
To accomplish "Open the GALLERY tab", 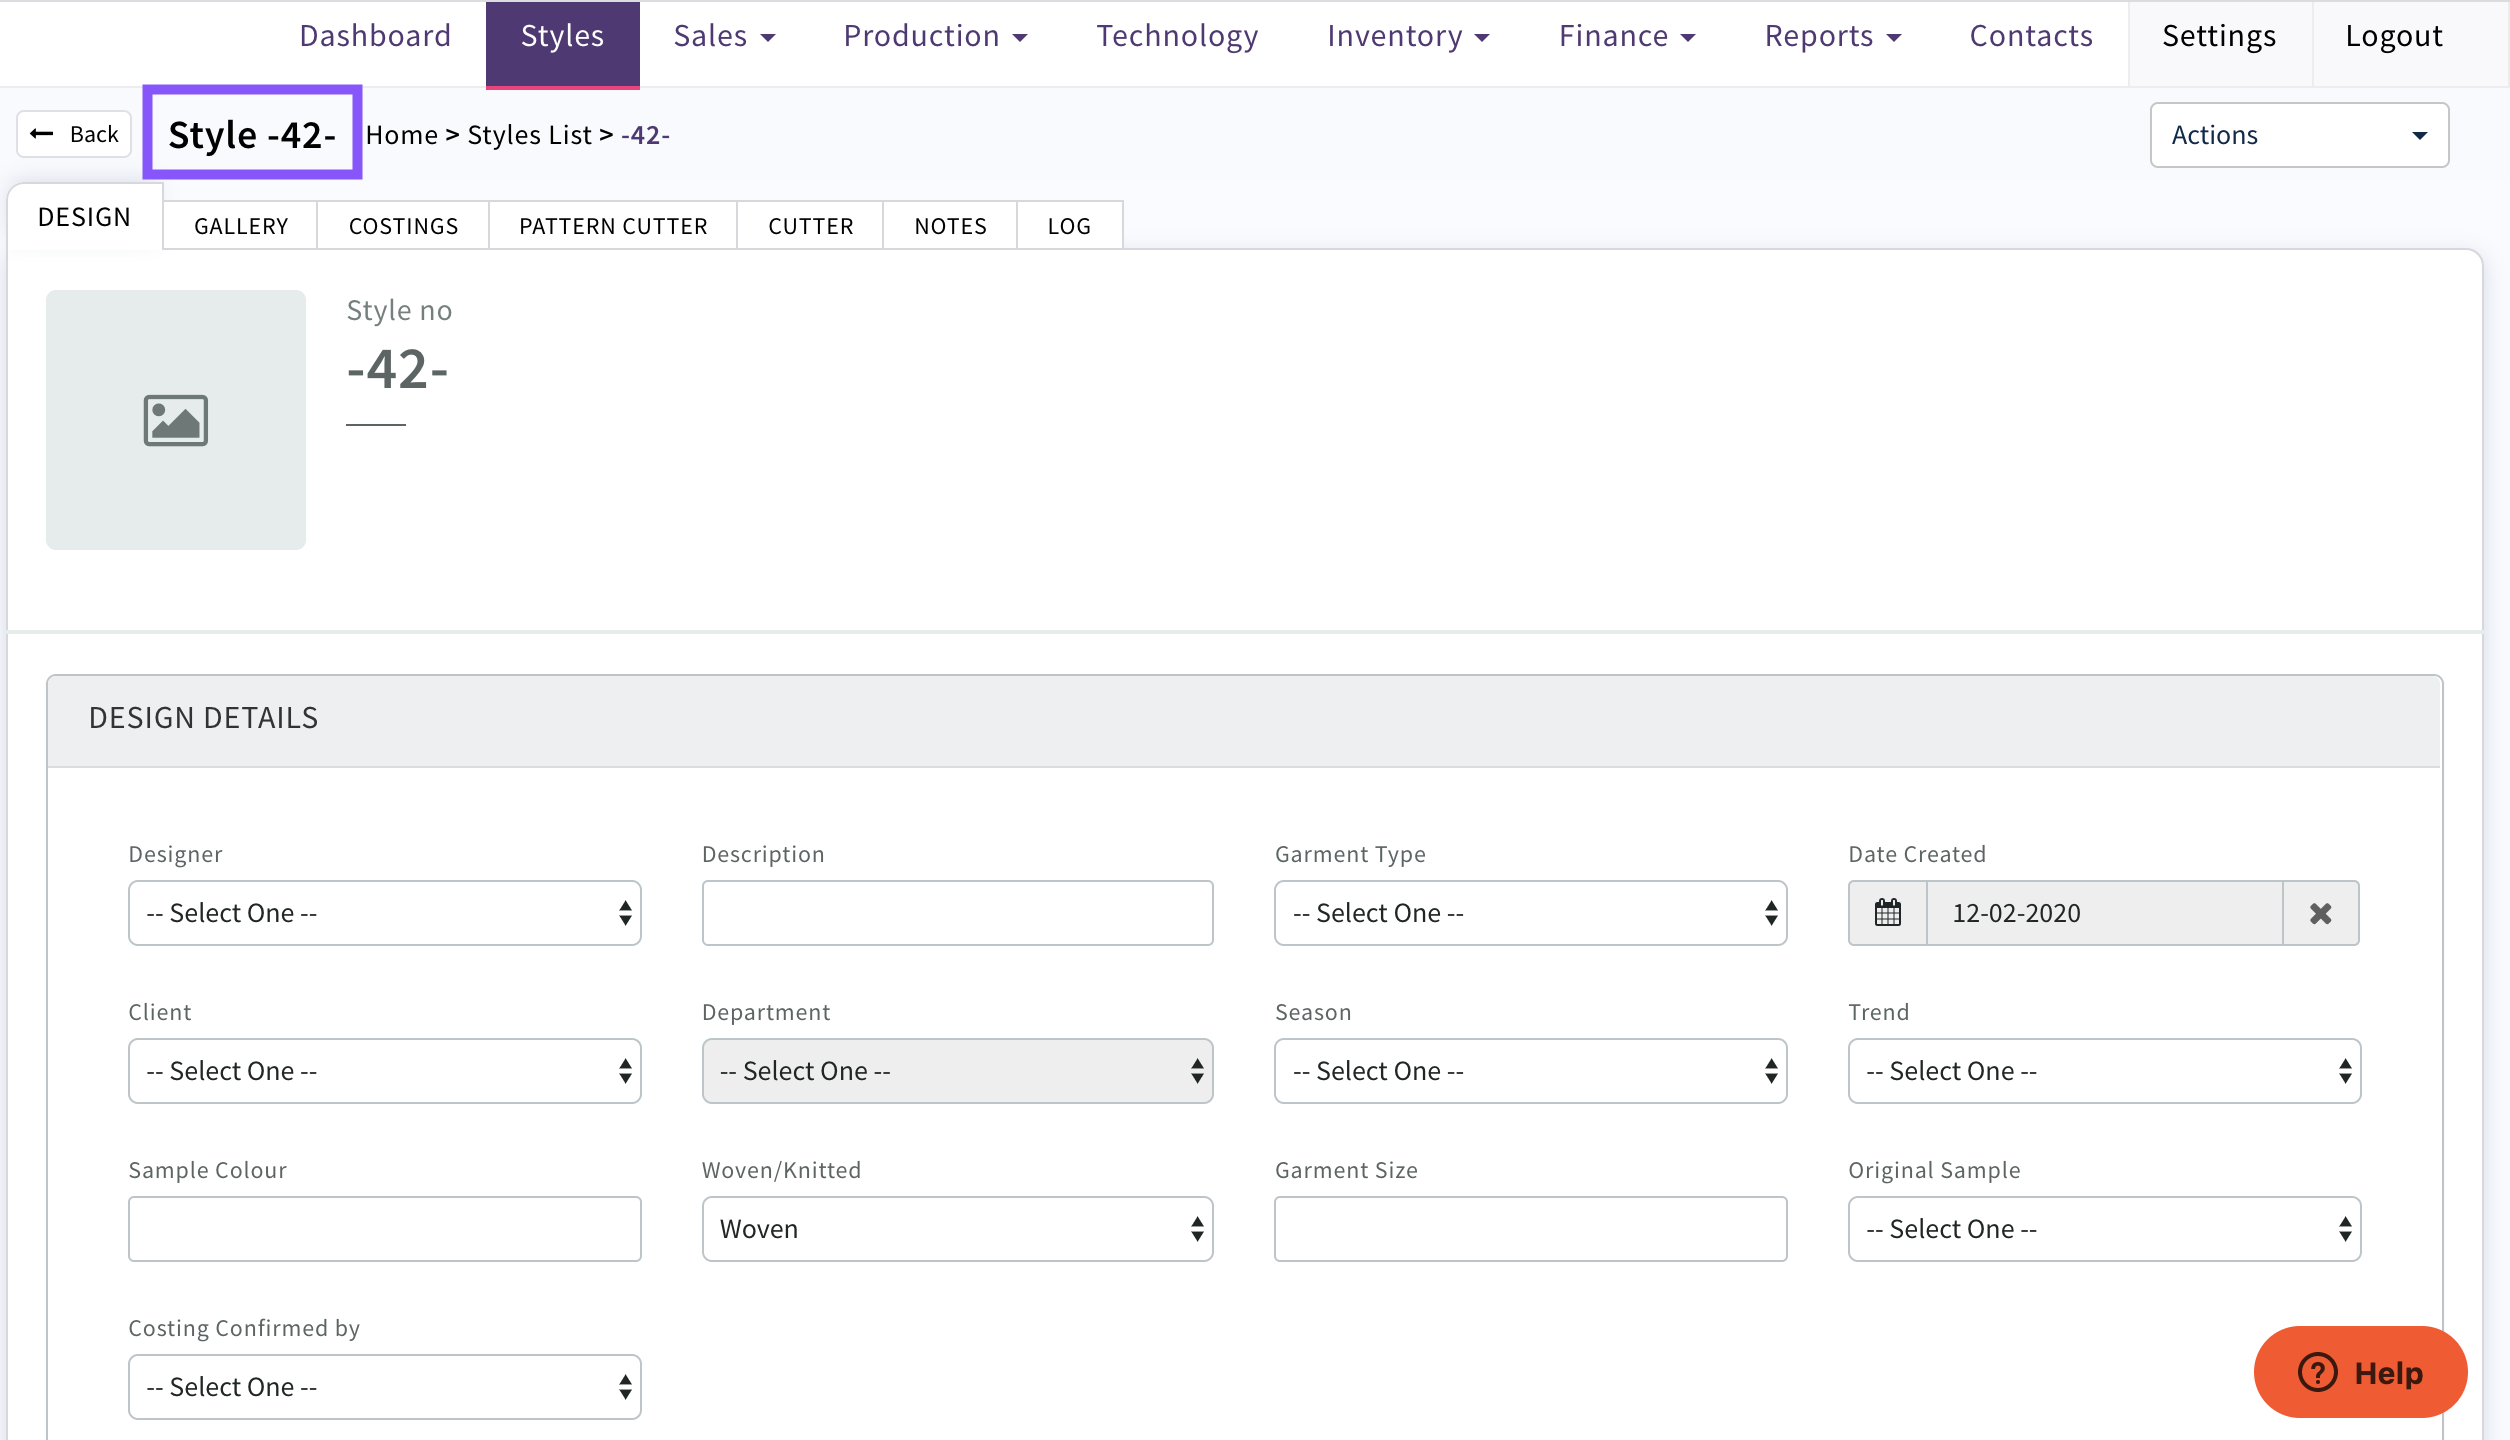I will coord(241,226).
